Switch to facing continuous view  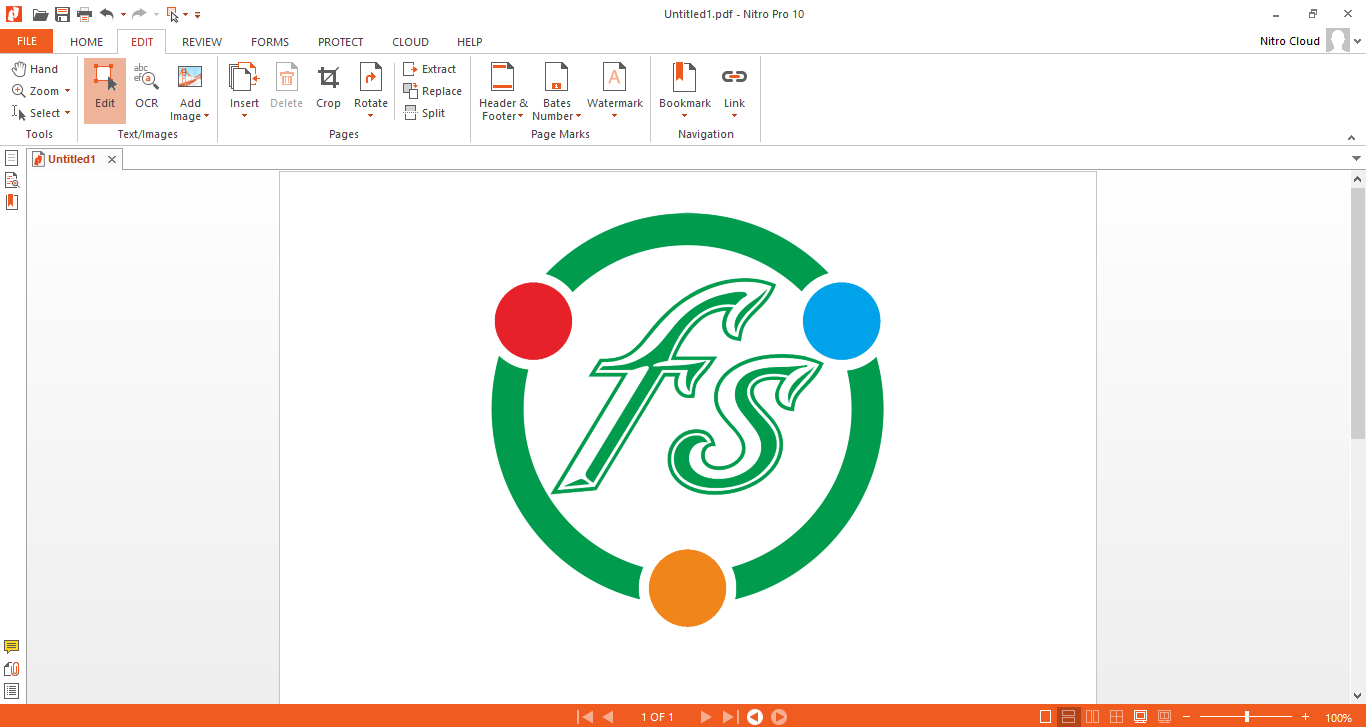tap(1117, 717)
